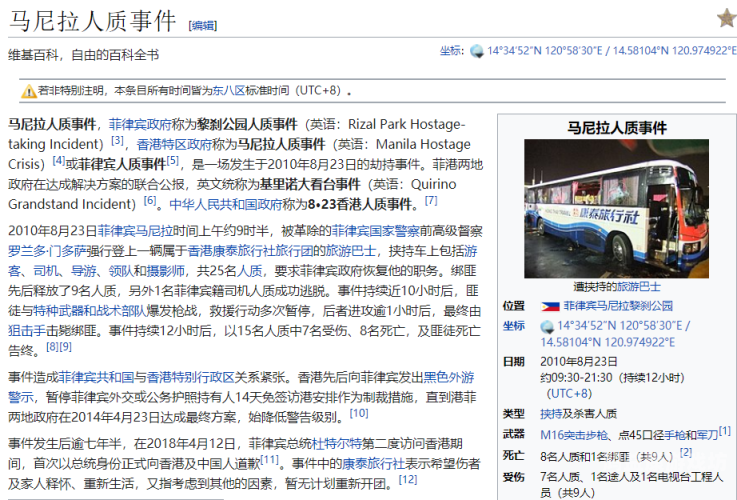Click citation reference [3]
Viewport: 737px width, 500px height.
point(118,140)
